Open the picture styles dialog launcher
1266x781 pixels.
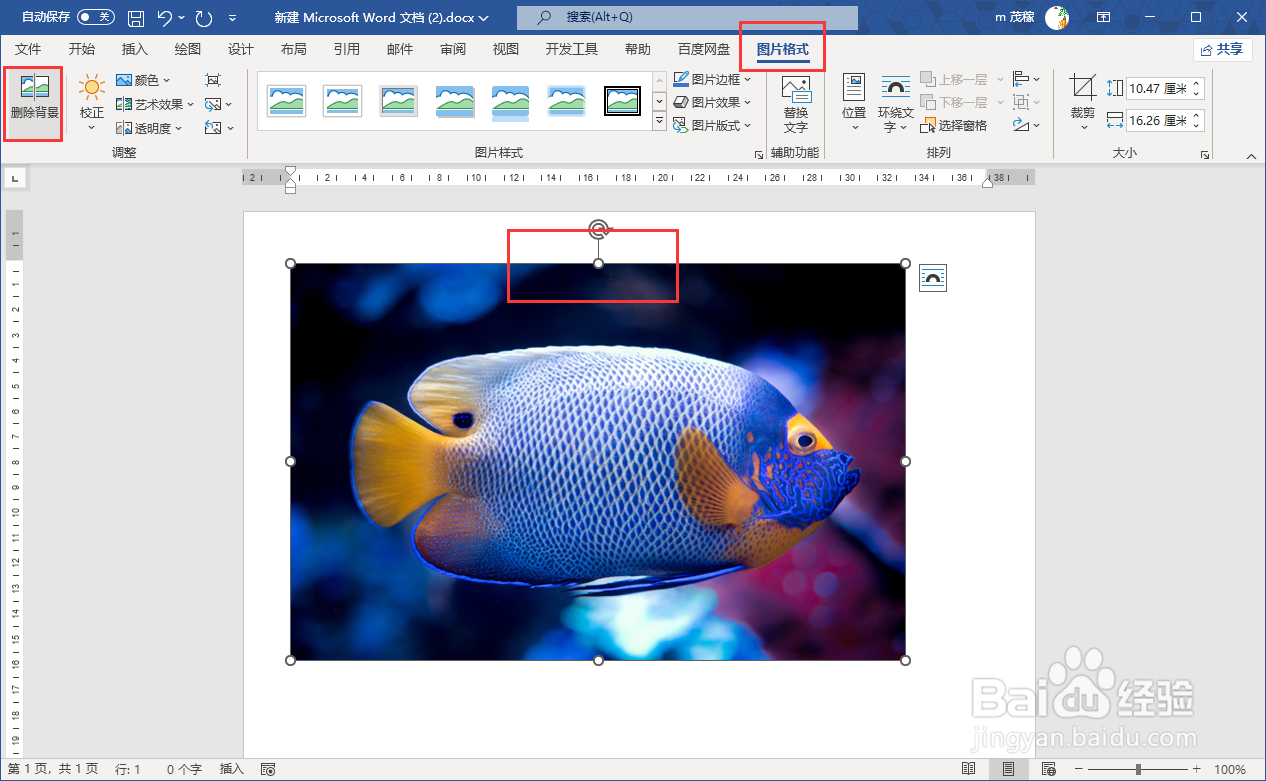tap(758, 155)
